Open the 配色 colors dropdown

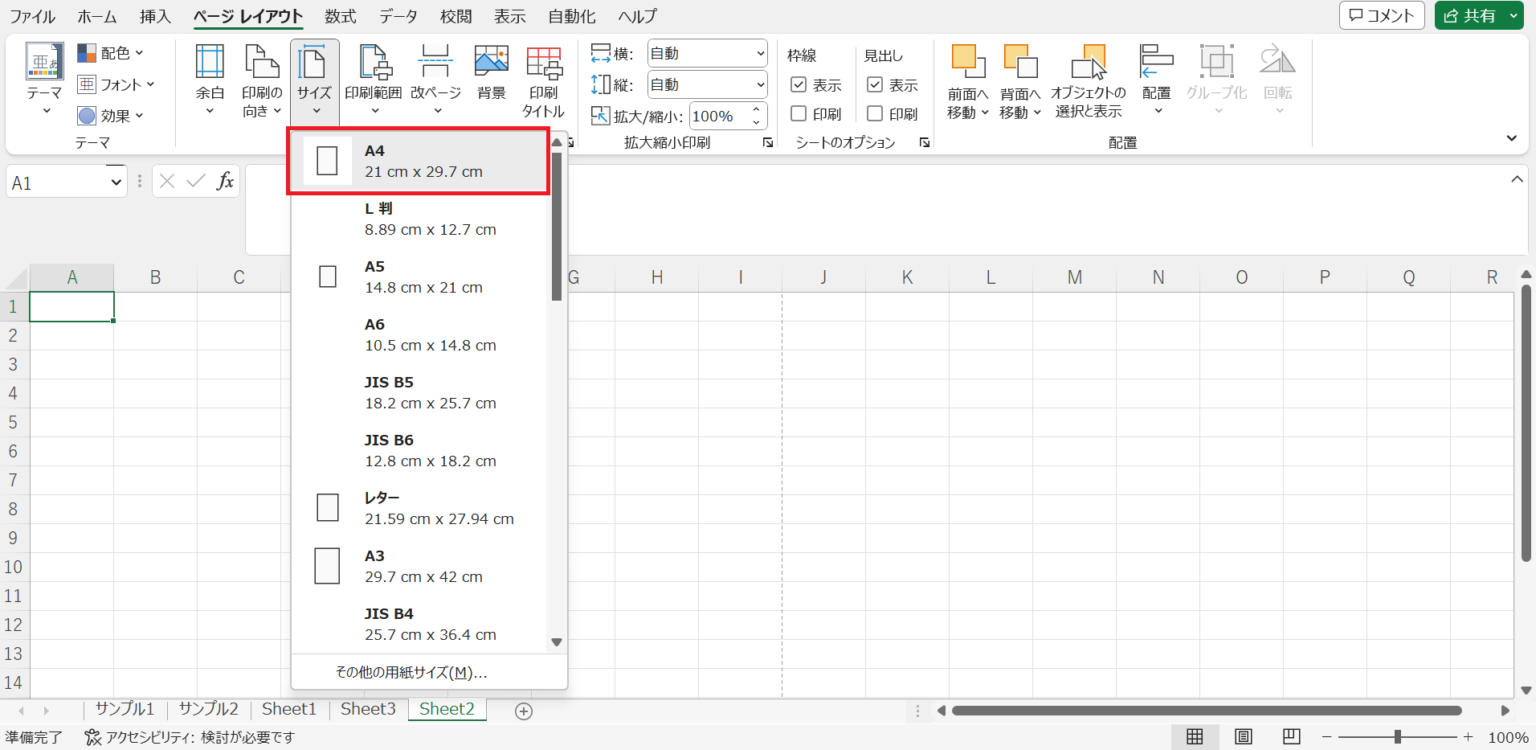(111, 53)
